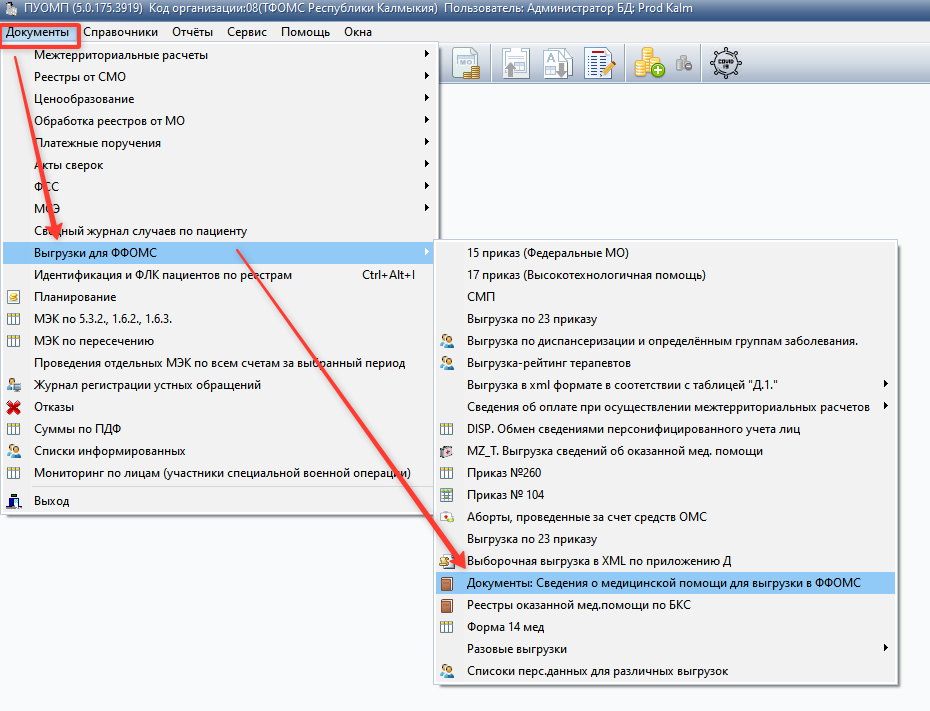Select 'Реестры оказанной мед.помощи по БКС'
Image resolution: width=930 pixels, height=711 pixels.
[578, 605]
